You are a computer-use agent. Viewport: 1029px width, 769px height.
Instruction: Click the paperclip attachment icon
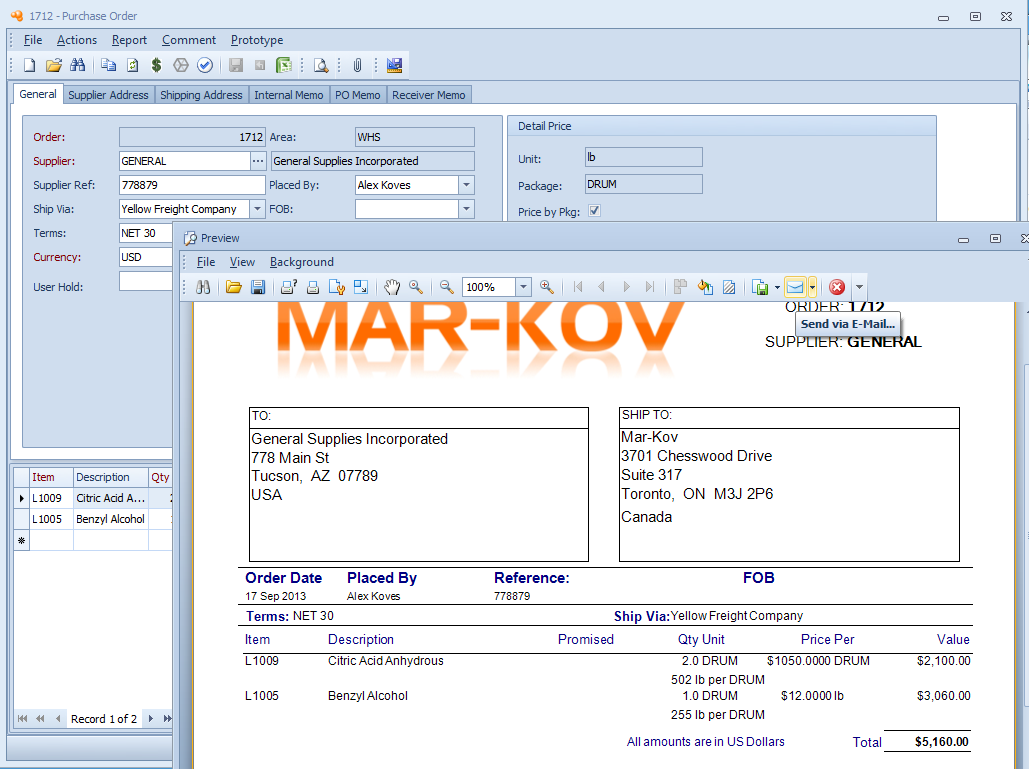coord(356,65)
